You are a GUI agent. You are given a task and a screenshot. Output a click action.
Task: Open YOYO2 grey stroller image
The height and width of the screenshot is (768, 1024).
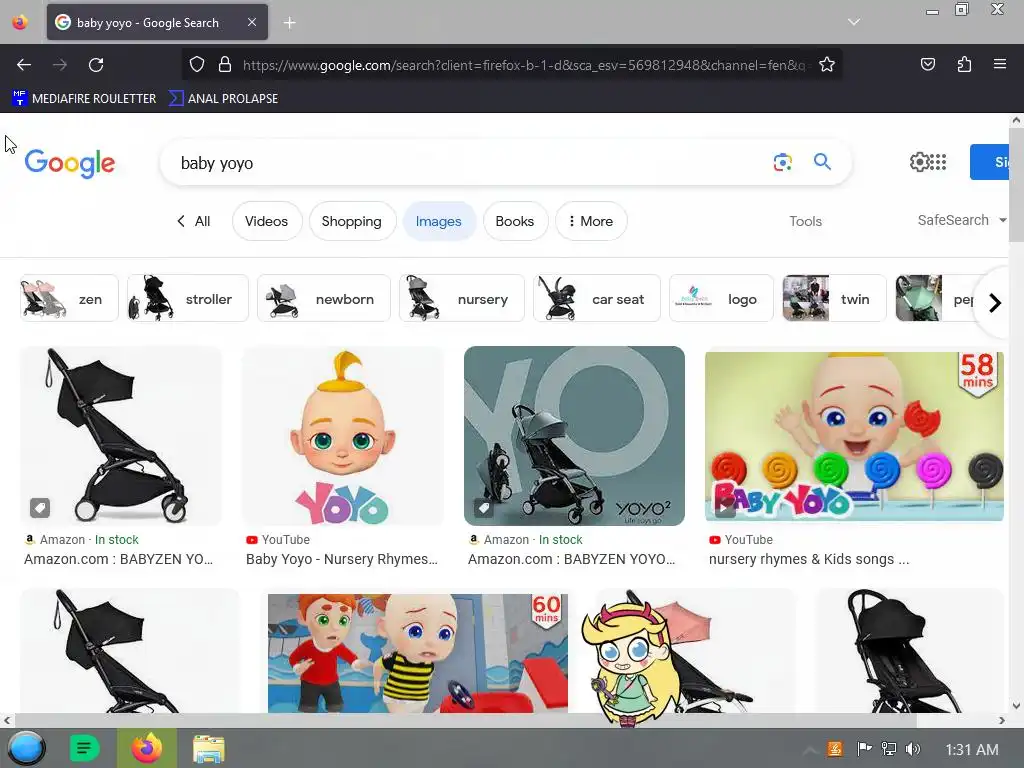pos(574,436)
